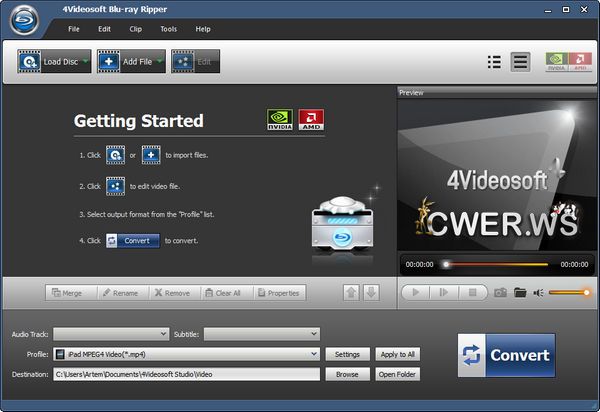Toggle NVIDIA/AMD acceleration indicator
The height and width of the screenshot is (412, 600).
coord(567,62)
